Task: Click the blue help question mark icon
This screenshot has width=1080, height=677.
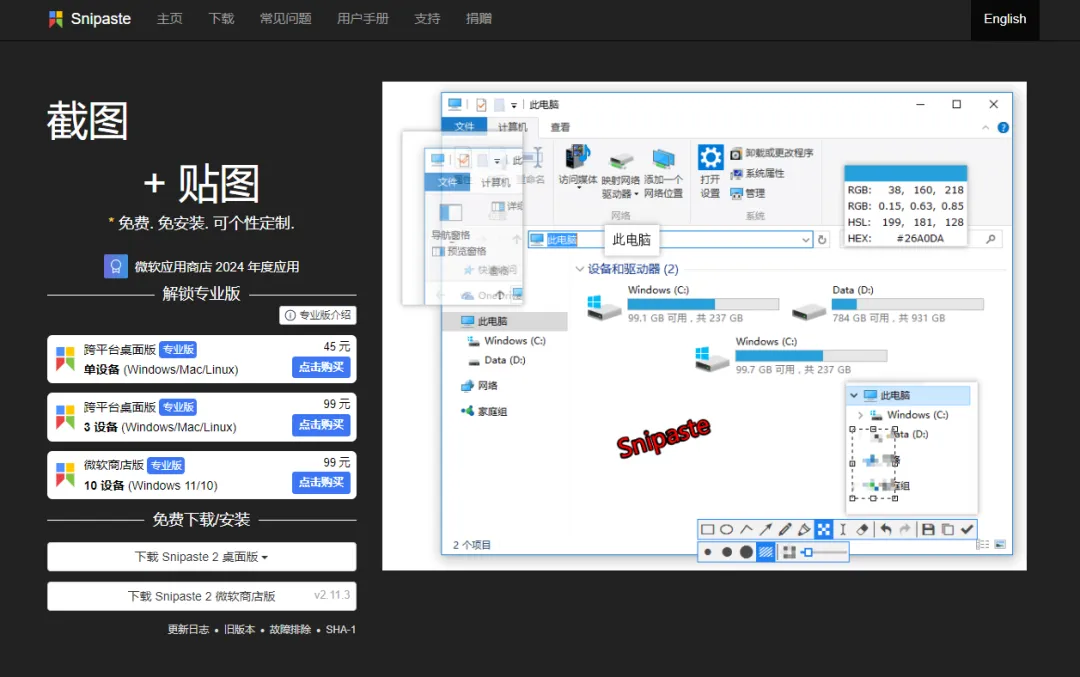Action: (x=1003, y=127)
